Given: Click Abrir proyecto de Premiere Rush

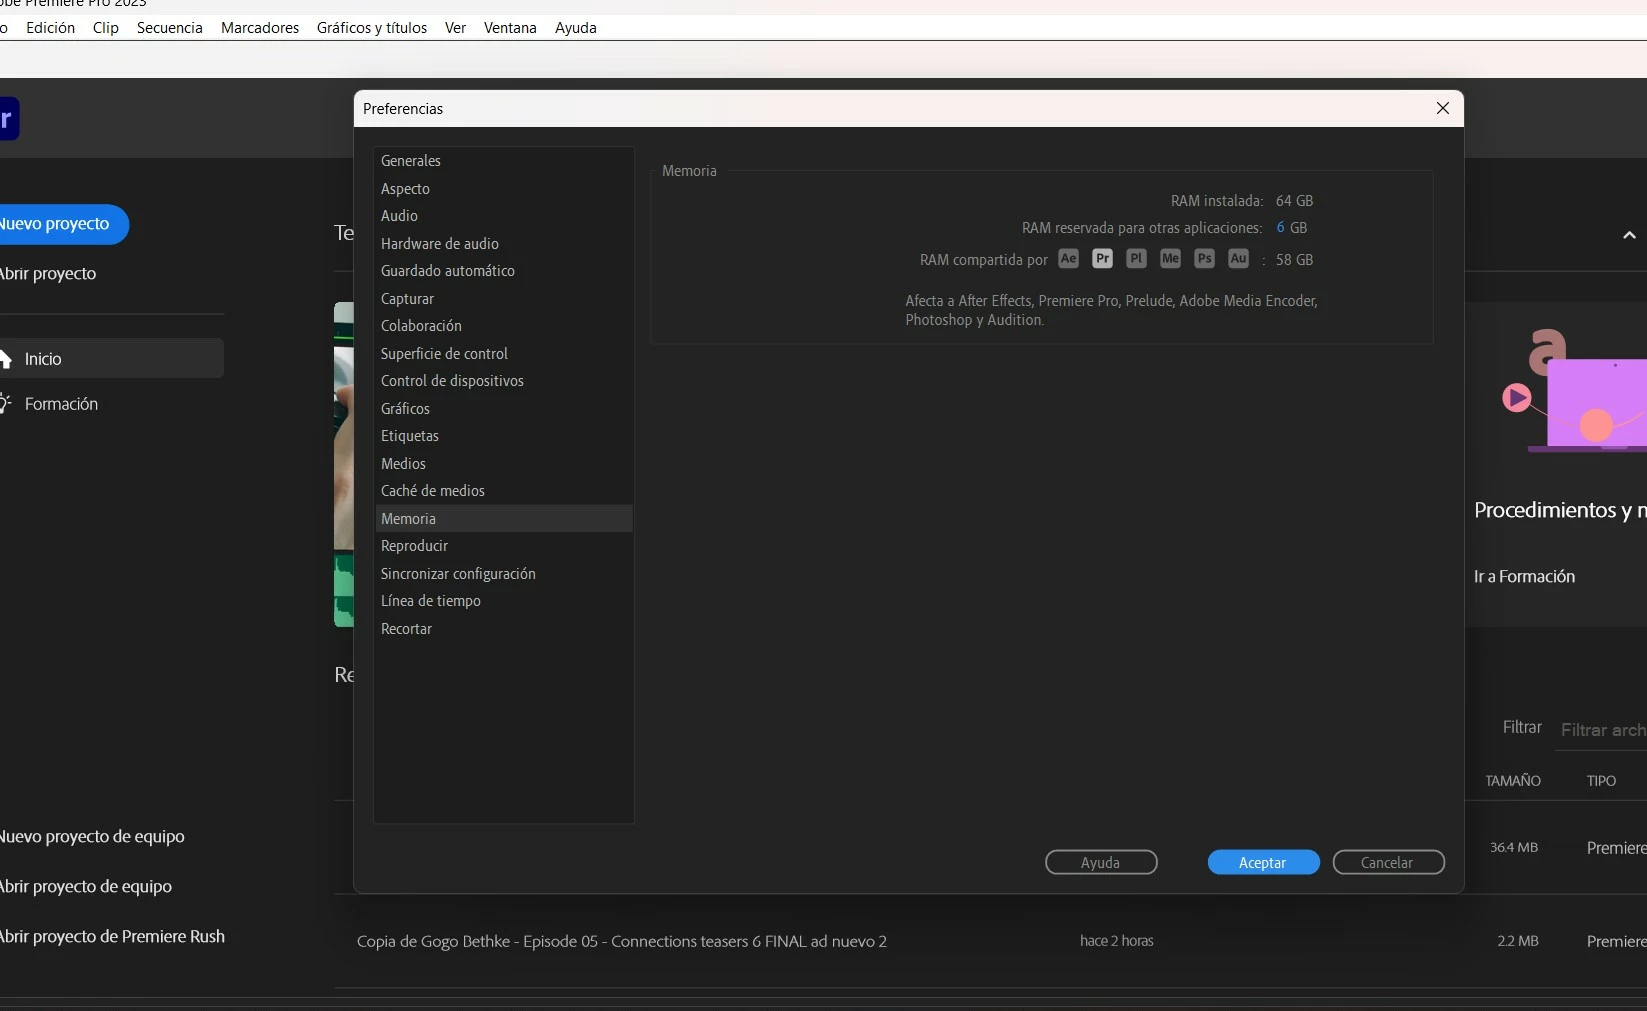Looking at the screenshot, I should (112, 937).
